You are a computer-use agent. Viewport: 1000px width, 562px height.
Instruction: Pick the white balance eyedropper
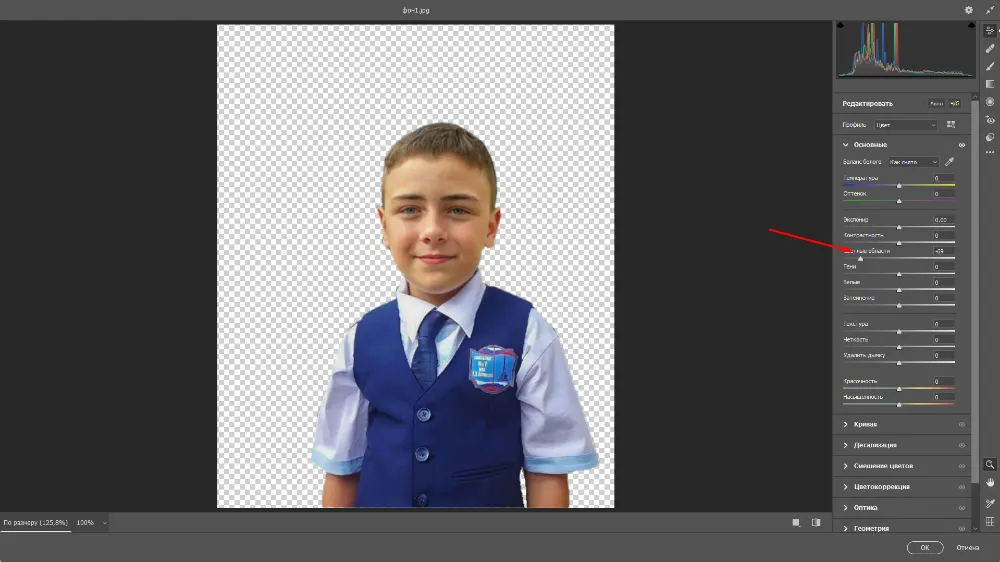(950, 162)
